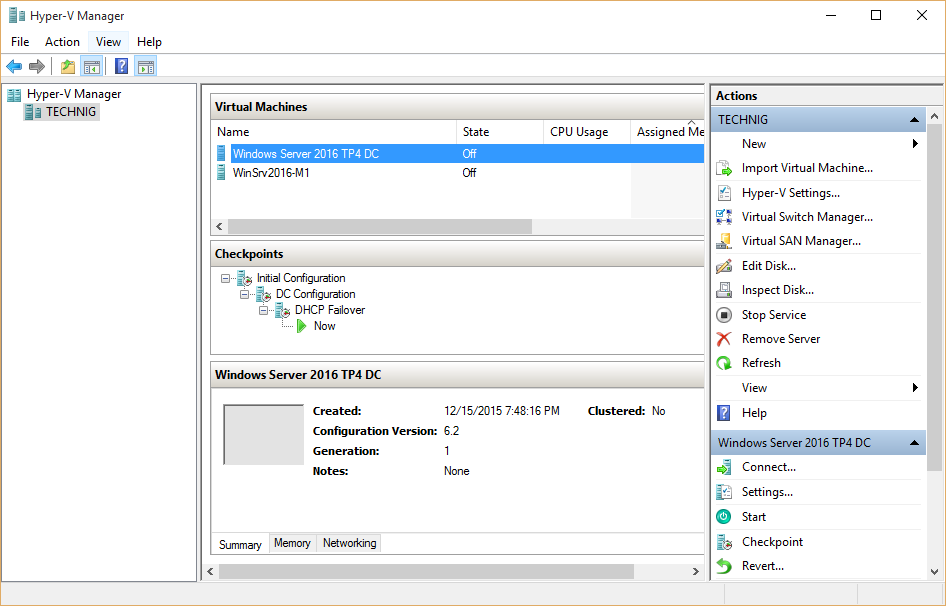Click the Forward arrow toolbar icon

click(x=37, y=66)
